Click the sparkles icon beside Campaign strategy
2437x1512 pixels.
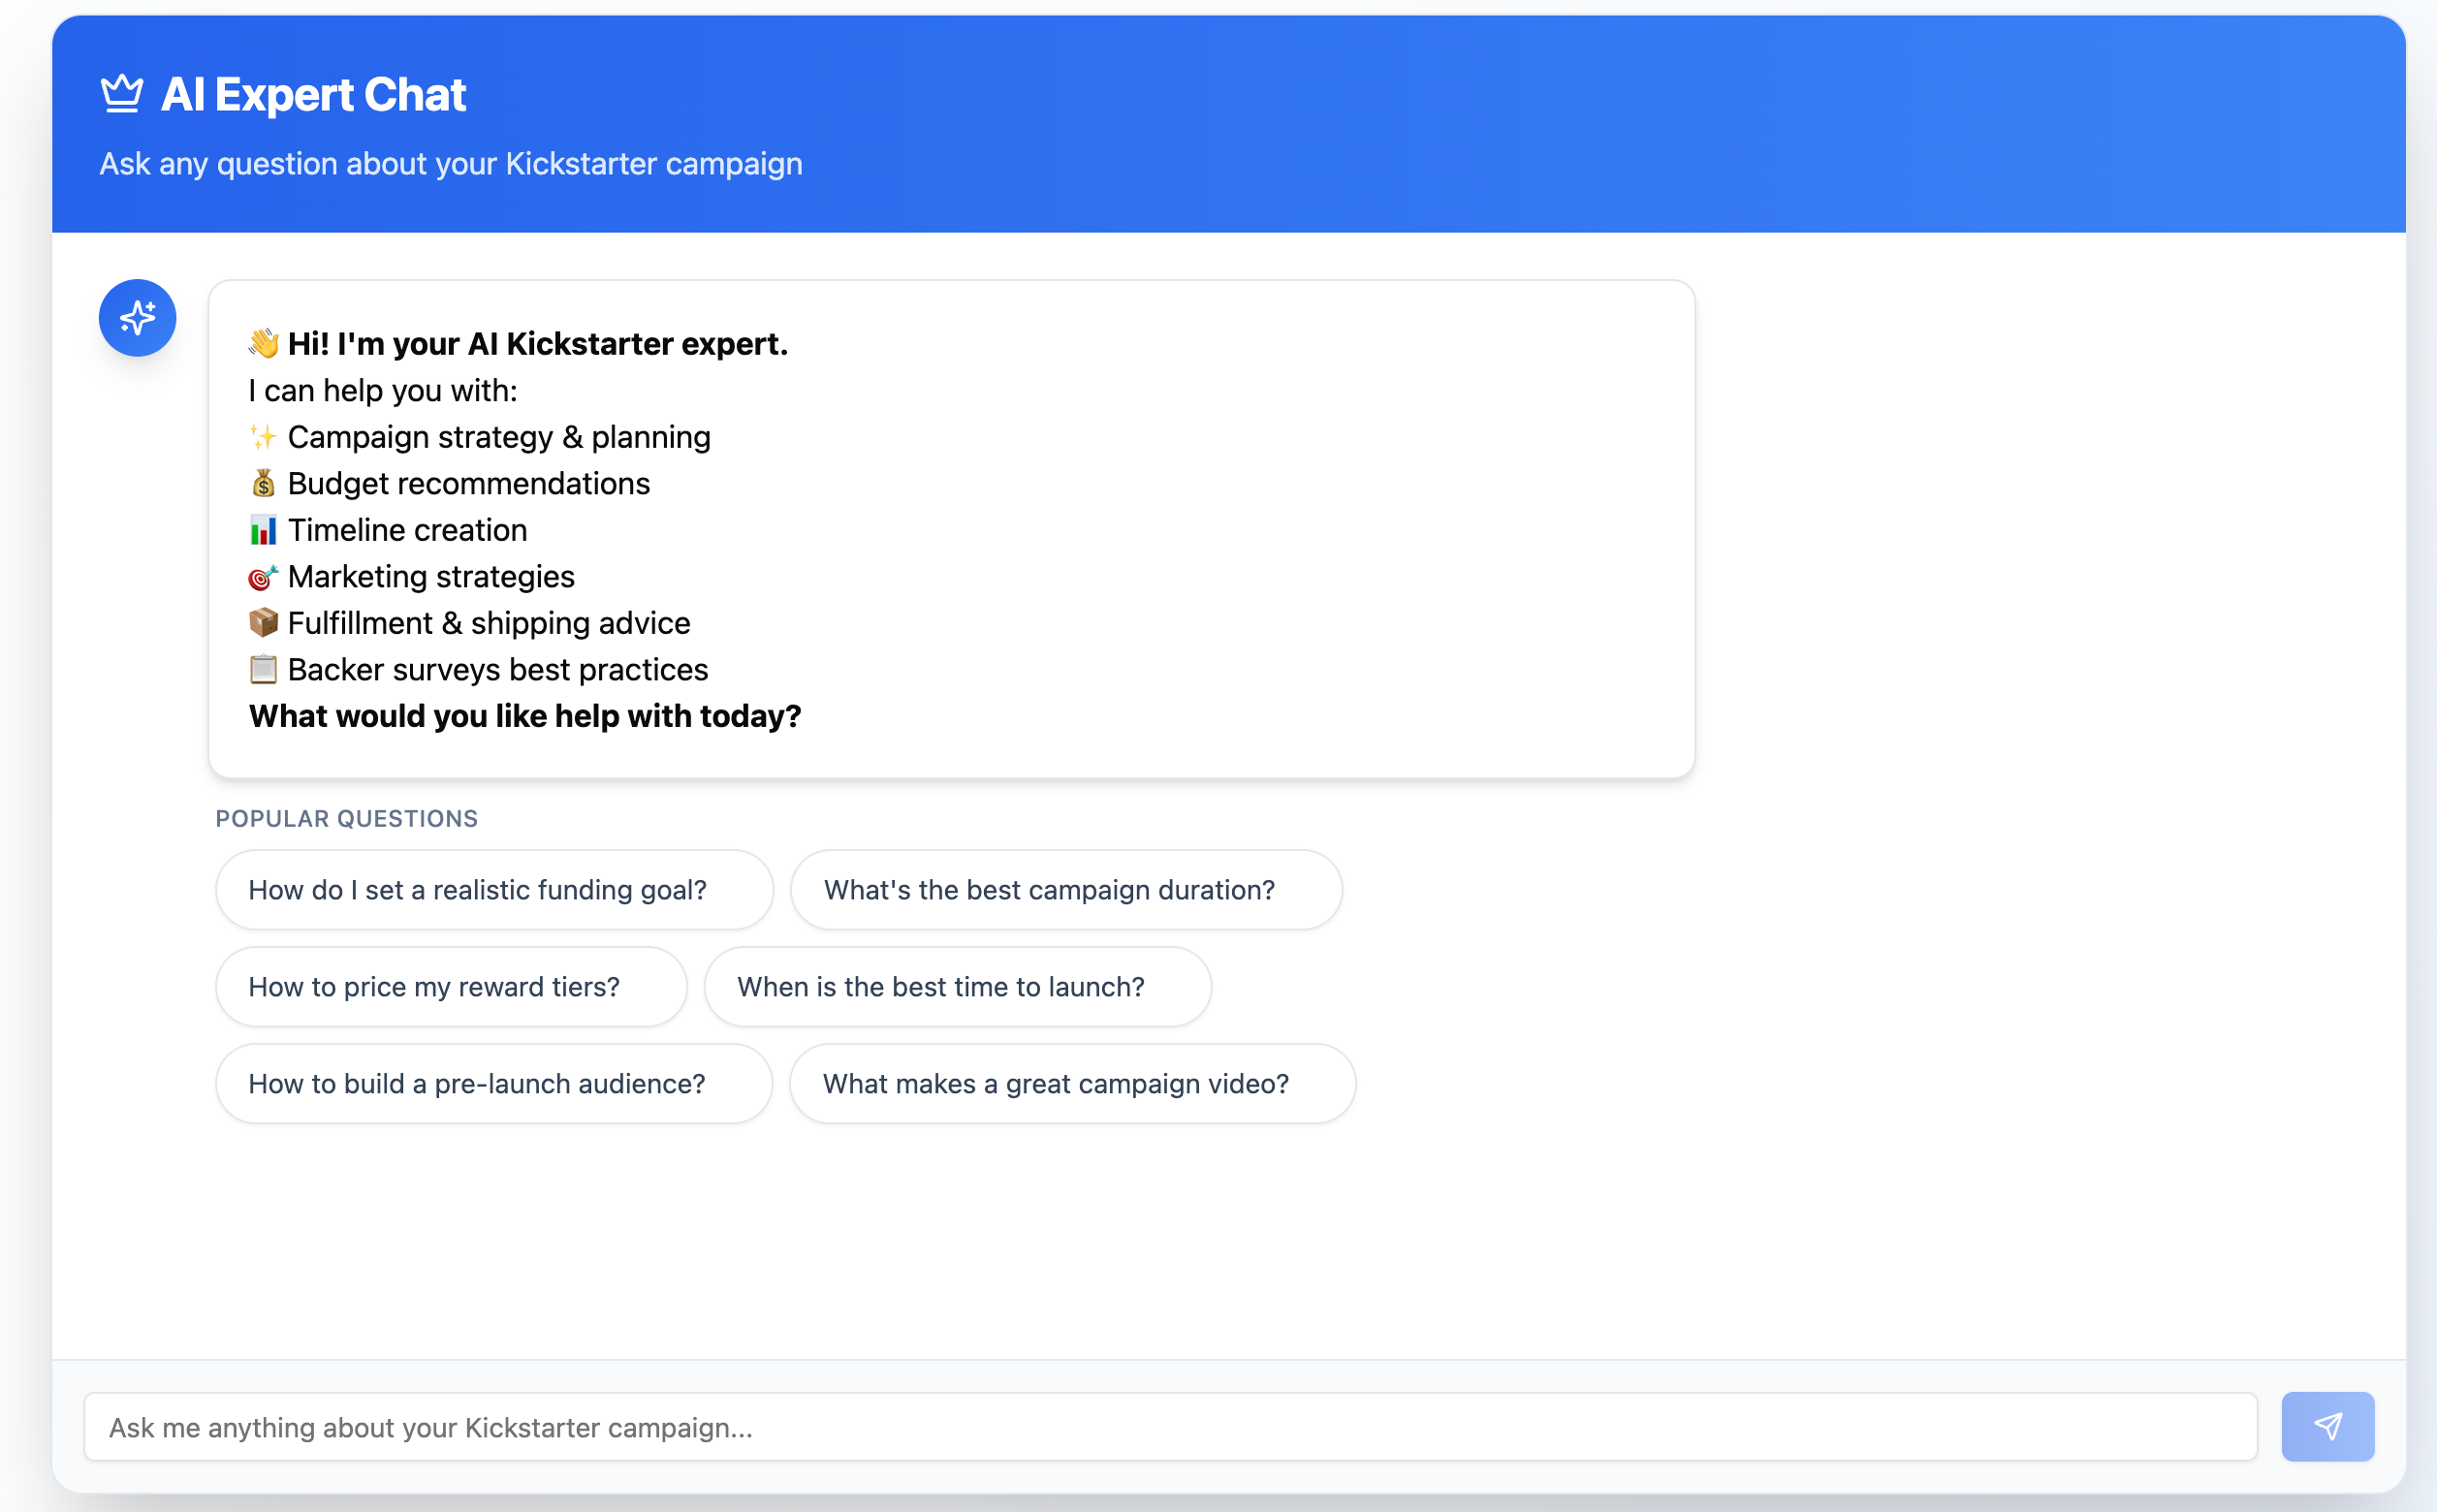point(263,436)
